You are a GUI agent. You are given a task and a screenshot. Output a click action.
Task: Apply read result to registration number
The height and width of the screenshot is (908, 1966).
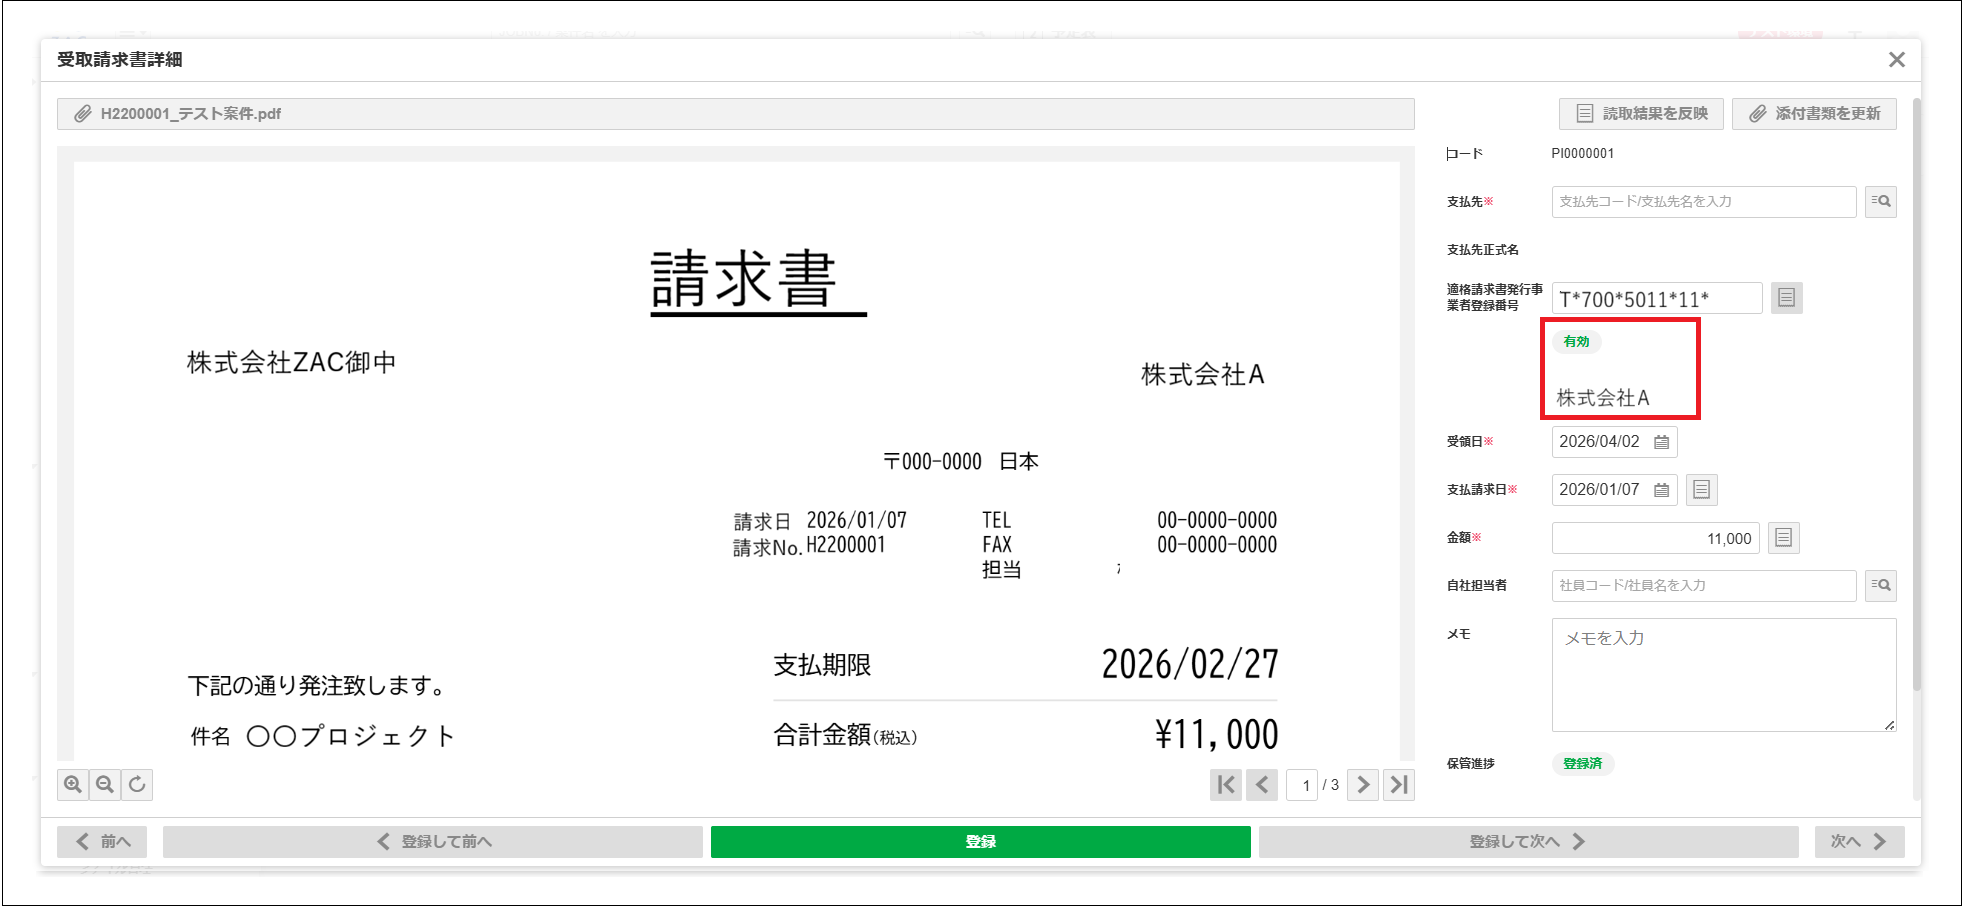[1787, 298]
